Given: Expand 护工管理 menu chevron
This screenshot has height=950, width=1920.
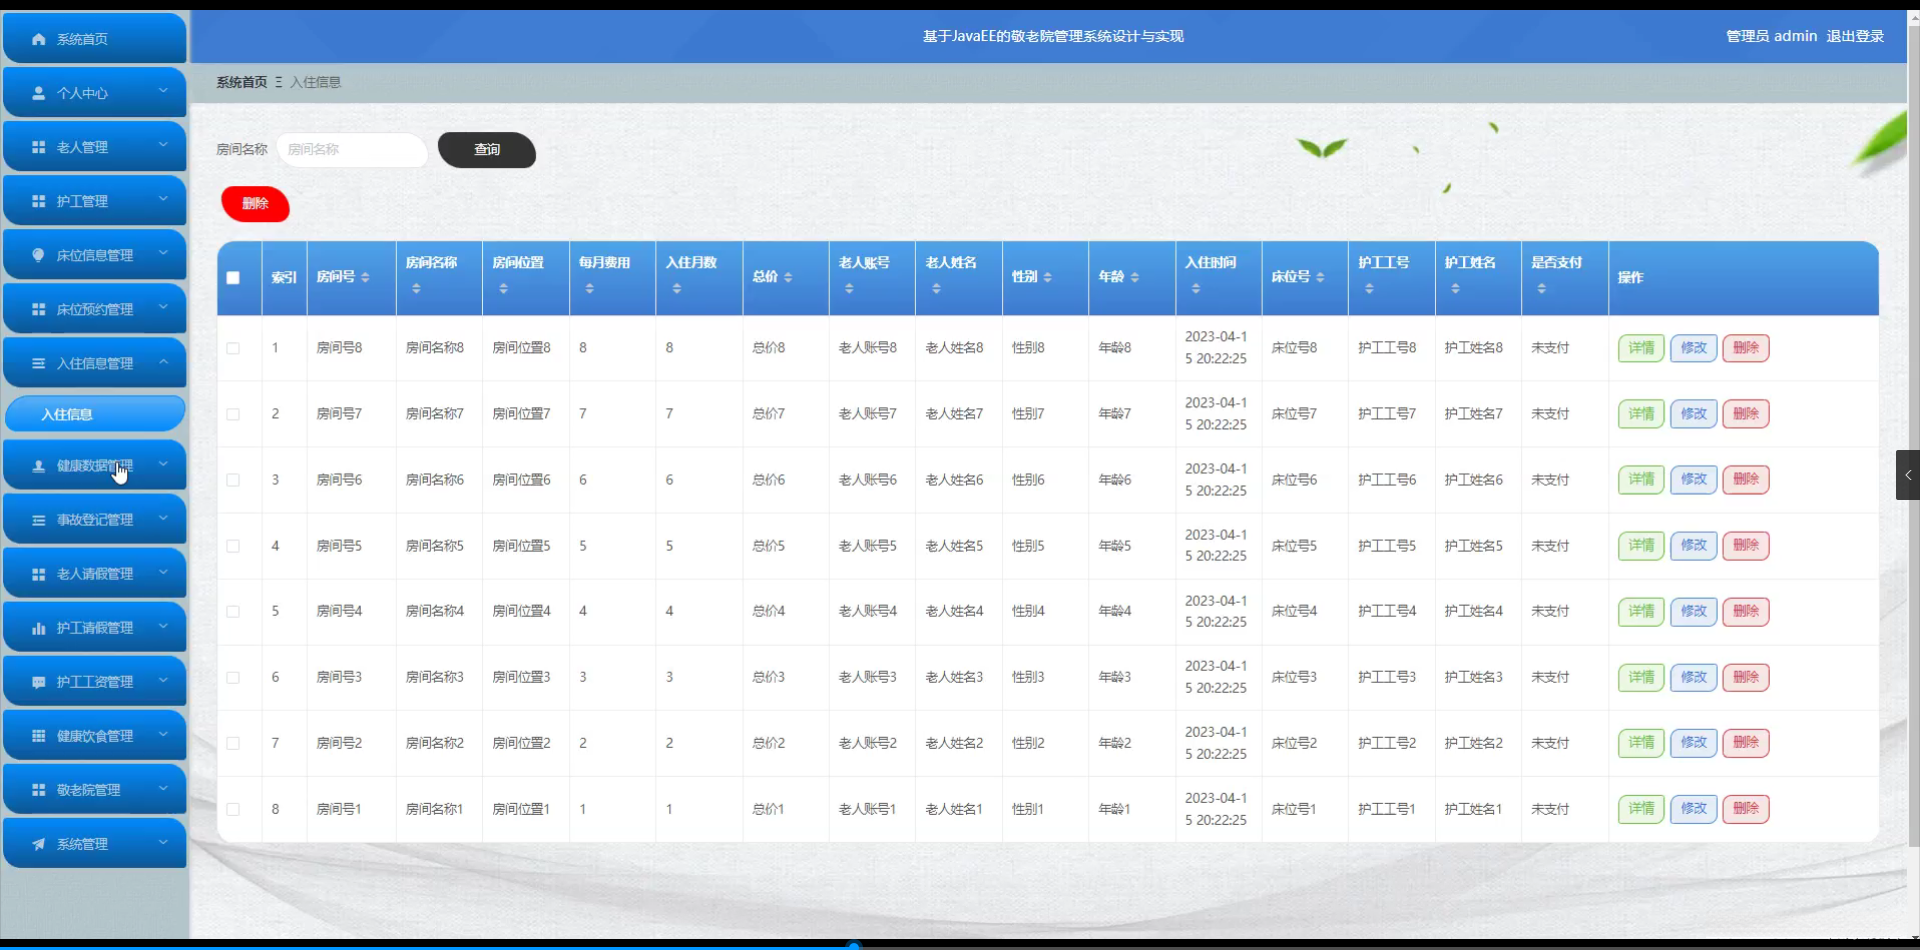Looking at the screenshot, I should (x=163, y=199).
